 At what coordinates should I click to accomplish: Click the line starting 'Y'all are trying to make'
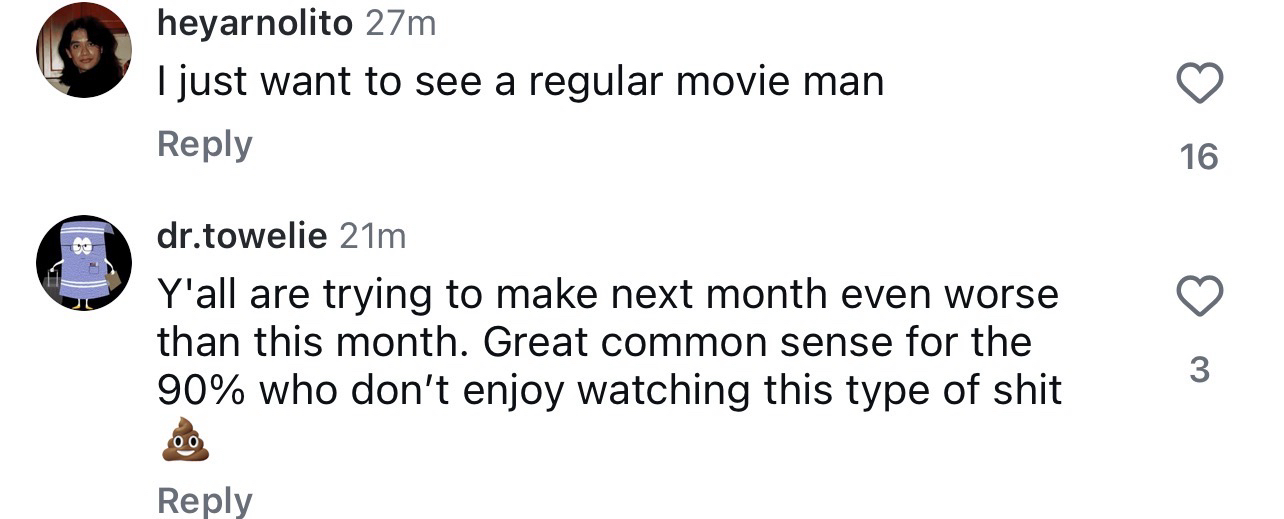607,295
